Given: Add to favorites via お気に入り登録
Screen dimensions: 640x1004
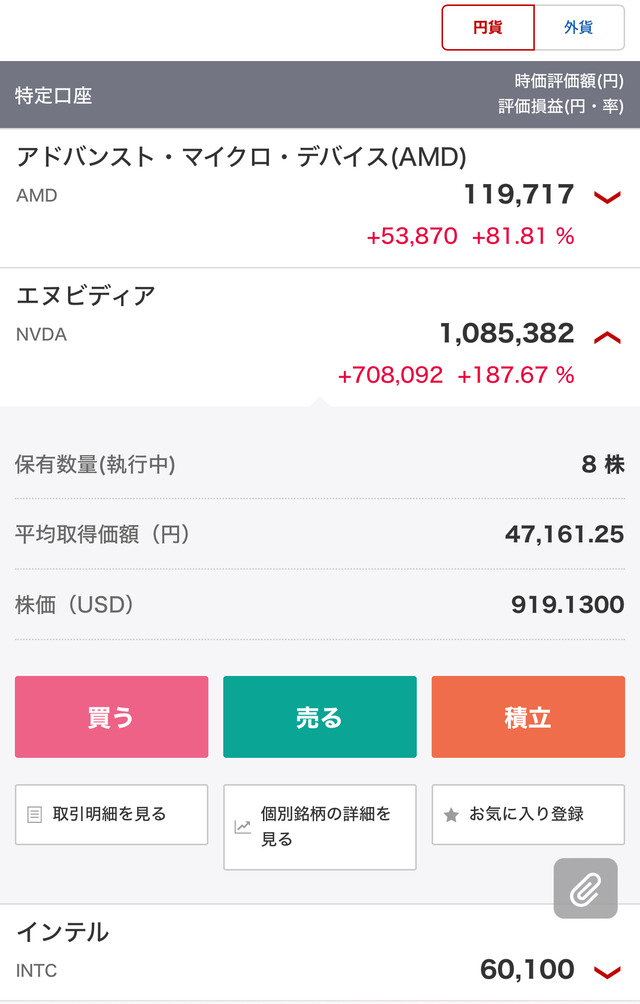Looking at the screenshot, I should coord(528,814).
